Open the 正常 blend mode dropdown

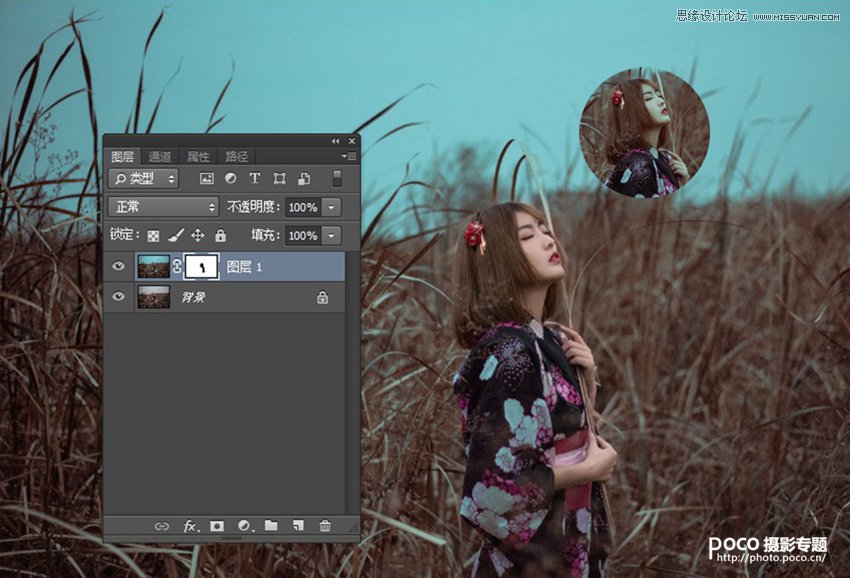pos(164,207)
